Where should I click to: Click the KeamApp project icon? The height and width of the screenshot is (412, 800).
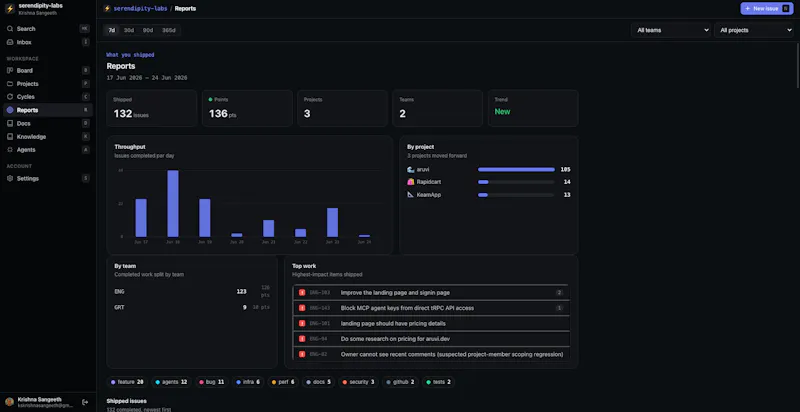point(411,195)
